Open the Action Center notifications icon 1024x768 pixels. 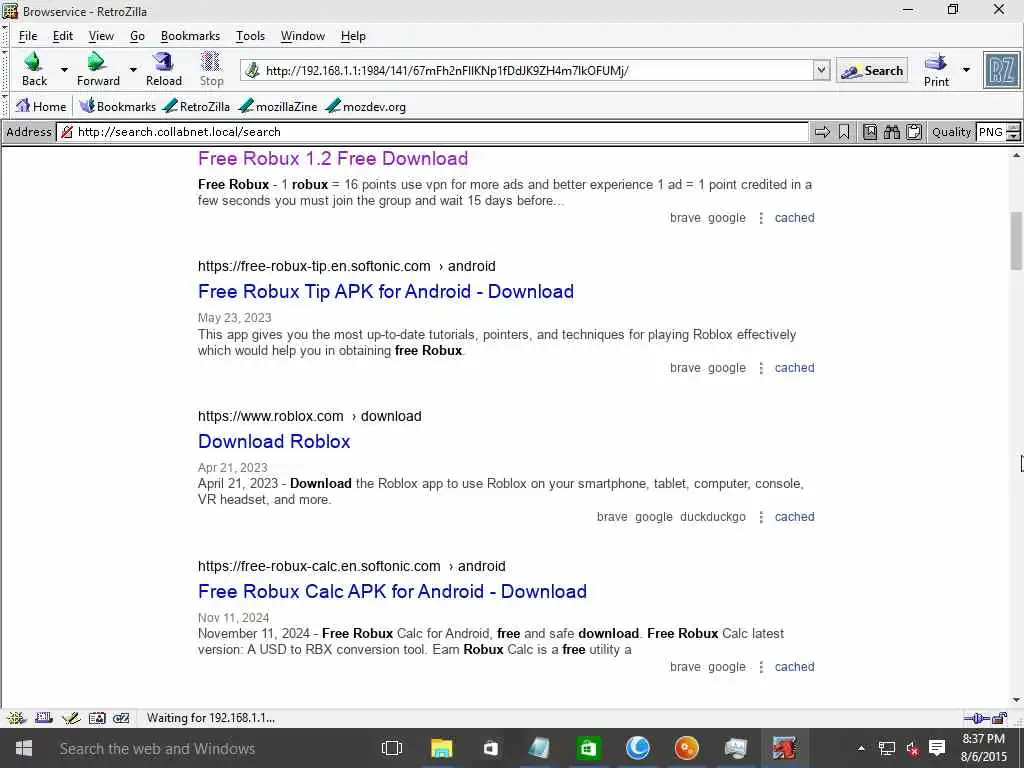pyautogui.click(x=937, y=748)
